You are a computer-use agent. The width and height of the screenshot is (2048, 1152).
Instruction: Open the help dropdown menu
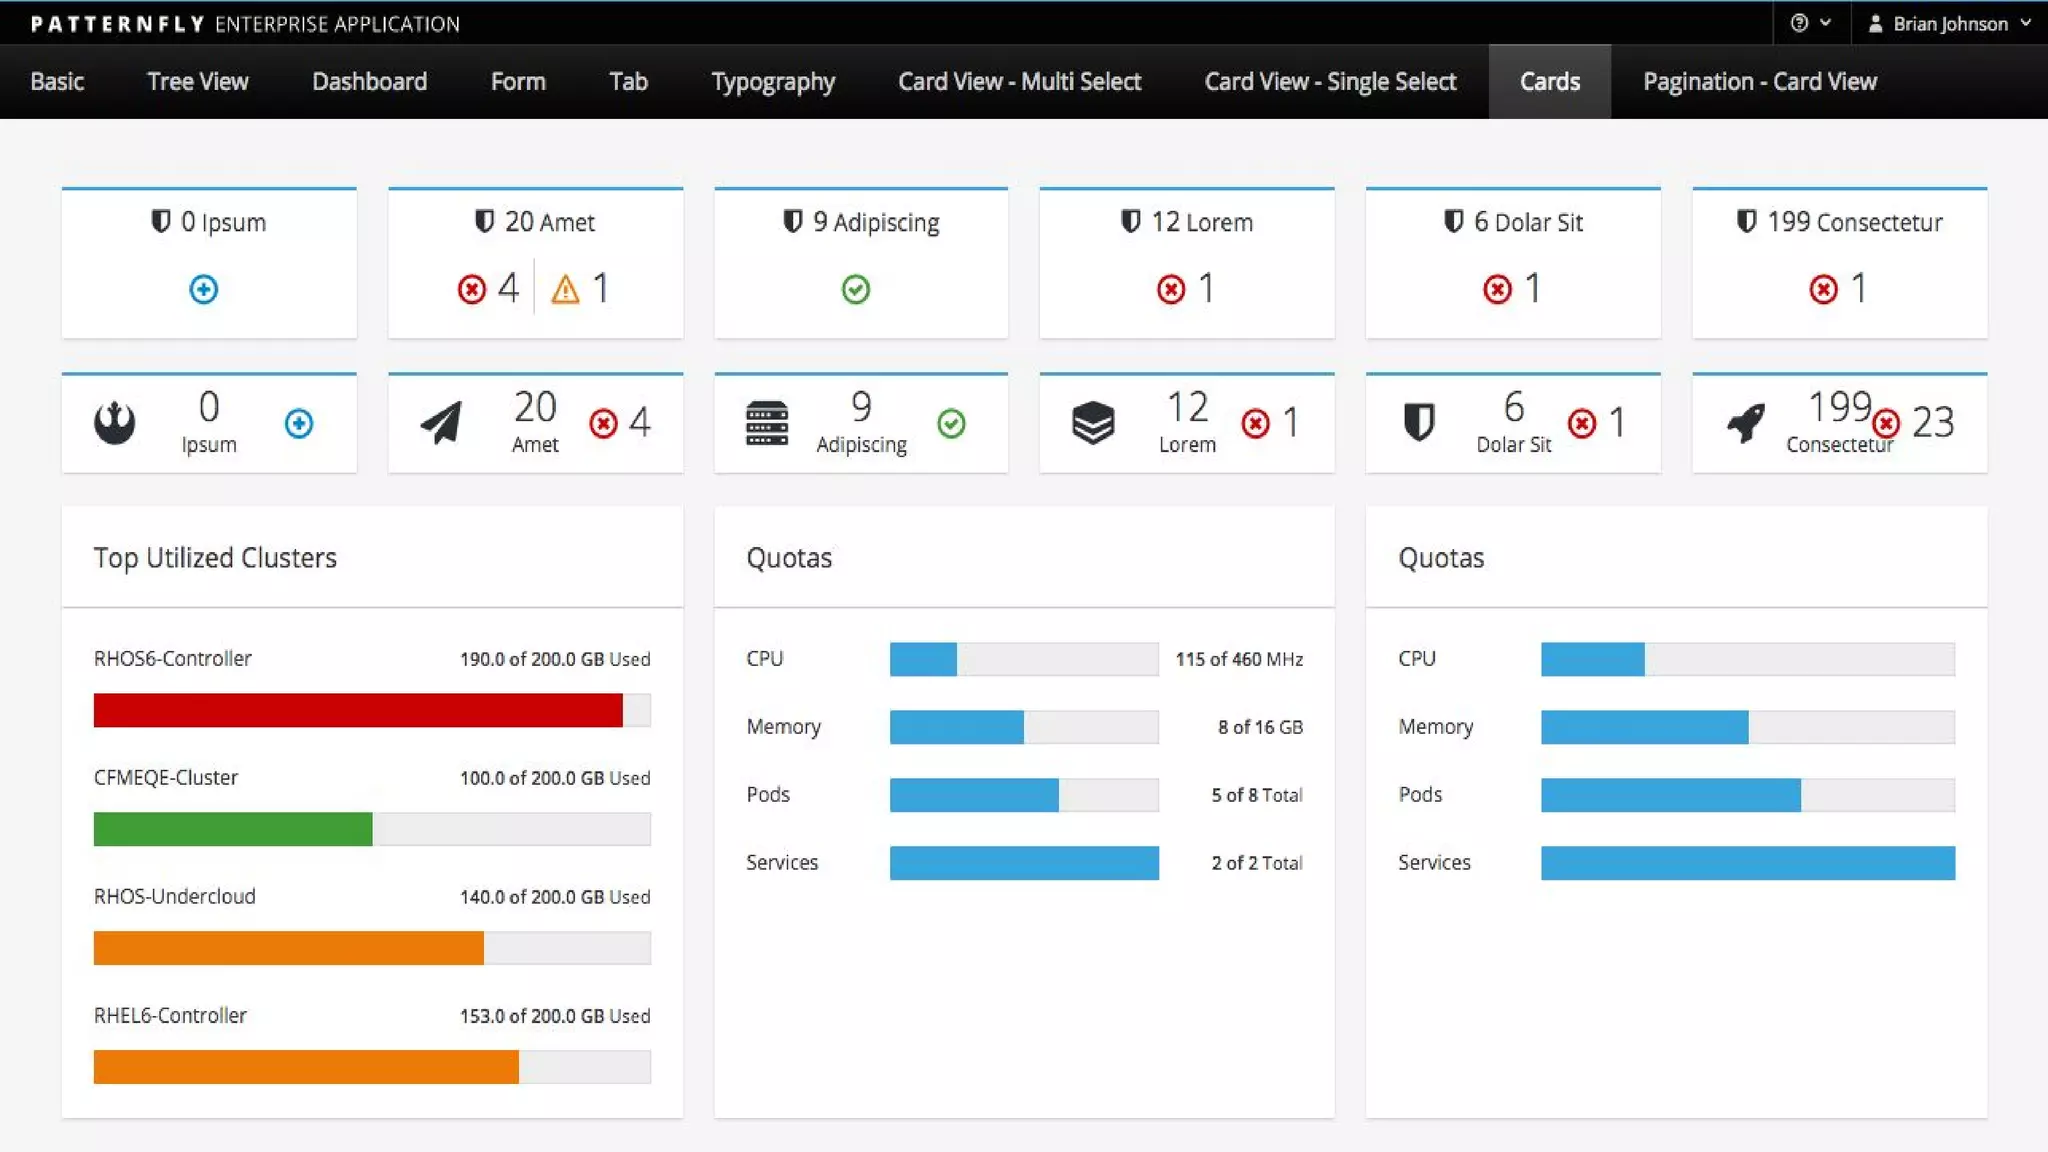click(x=1810, y=23)
